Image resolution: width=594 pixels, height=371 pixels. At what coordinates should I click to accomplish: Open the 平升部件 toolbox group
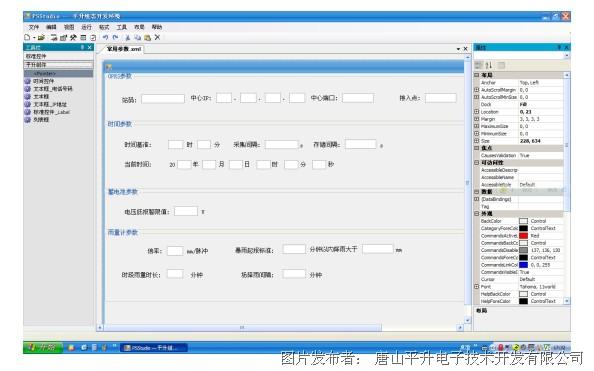tap(59, 65)
